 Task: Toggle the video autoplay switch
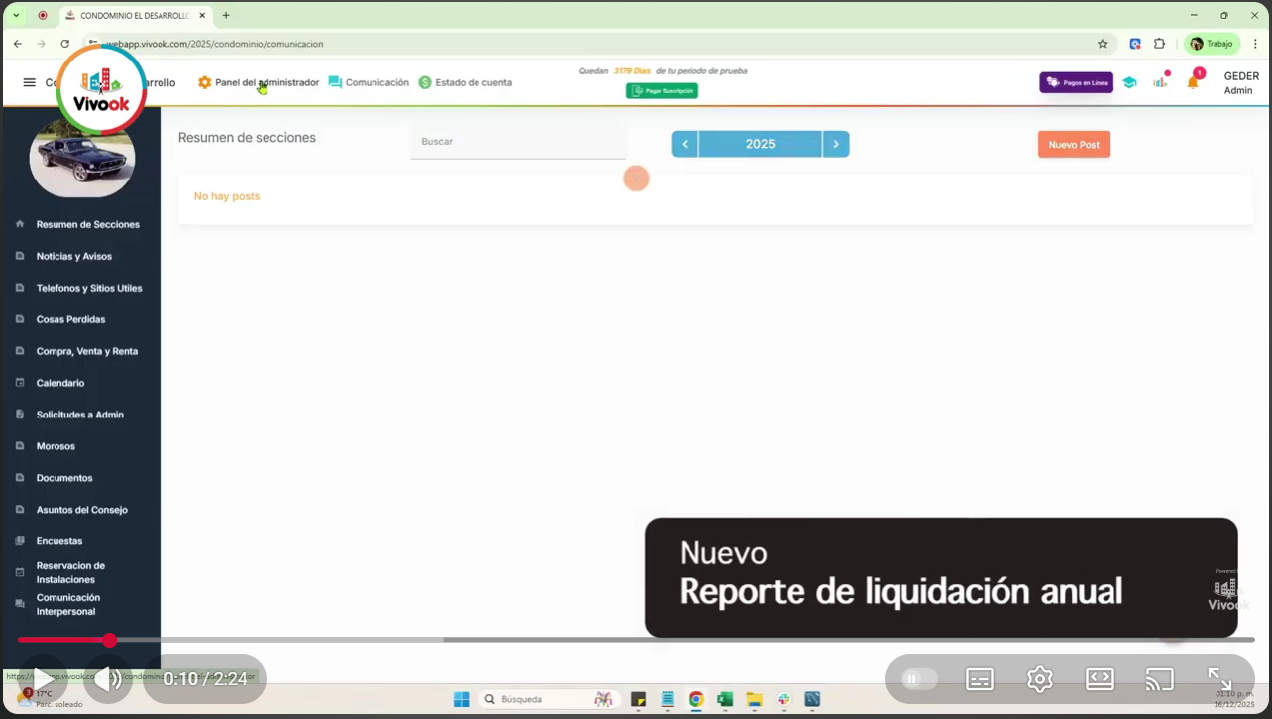point(918,679)
